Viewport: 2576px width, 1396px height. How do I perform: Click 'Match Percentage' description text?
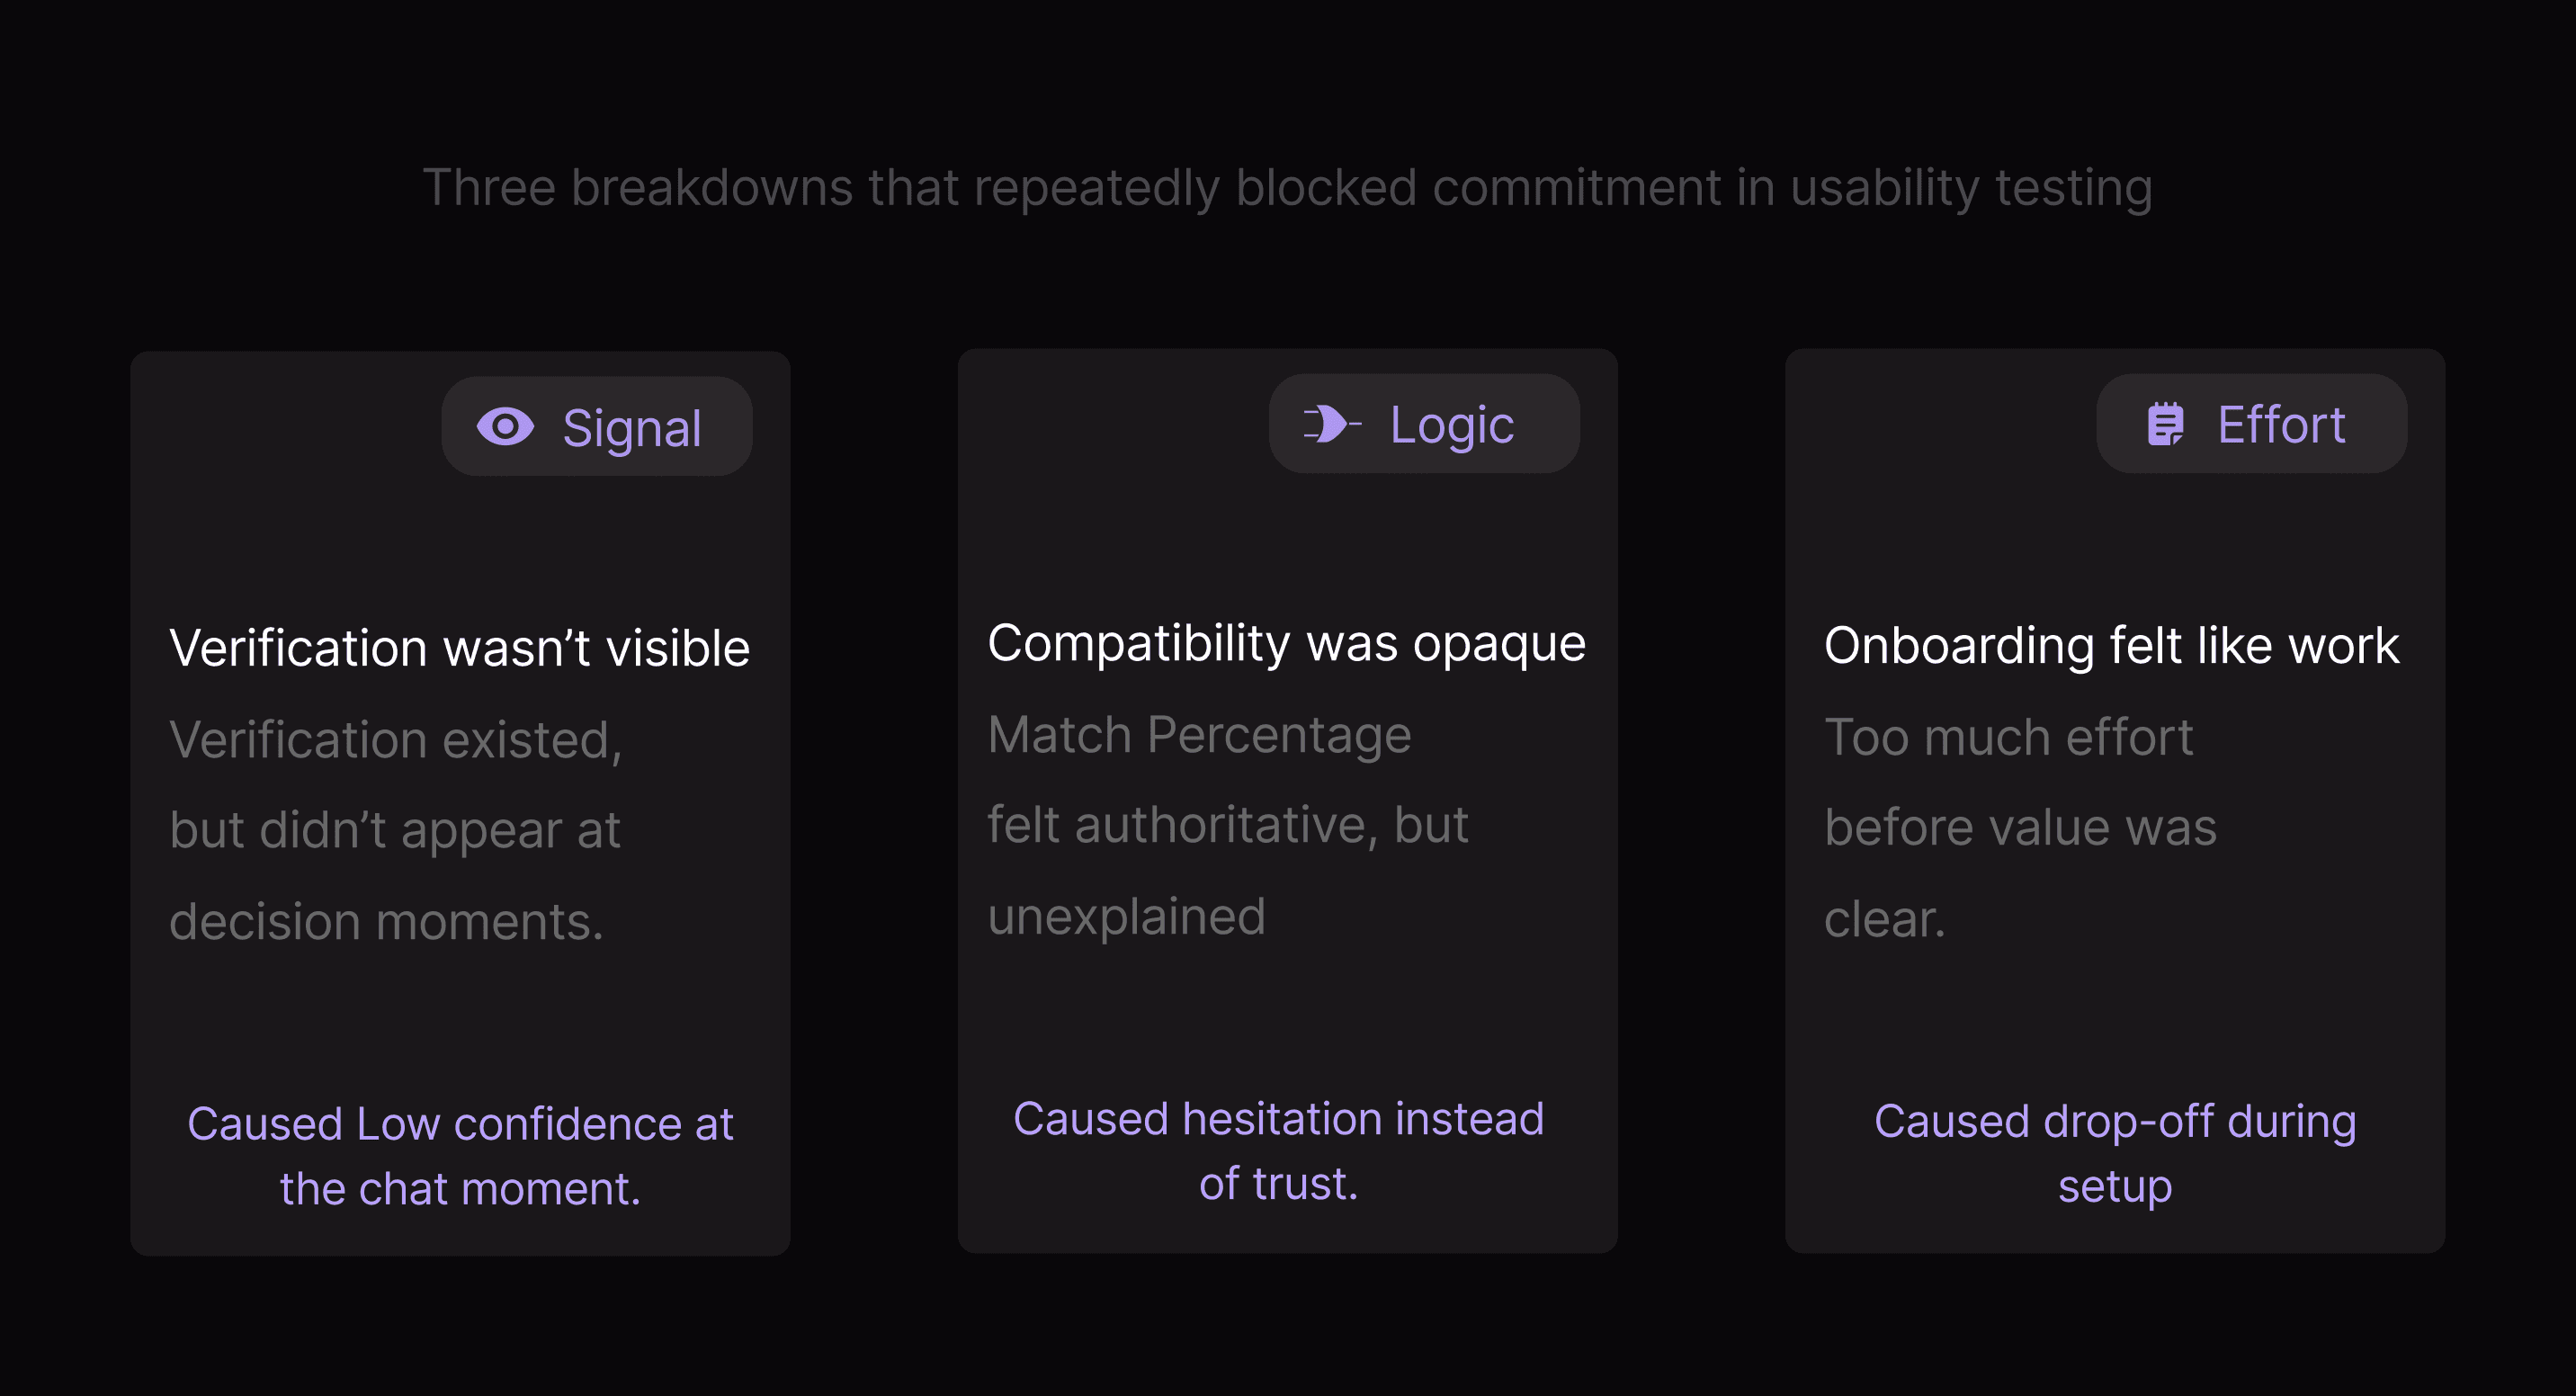(x=1199, y=735)
